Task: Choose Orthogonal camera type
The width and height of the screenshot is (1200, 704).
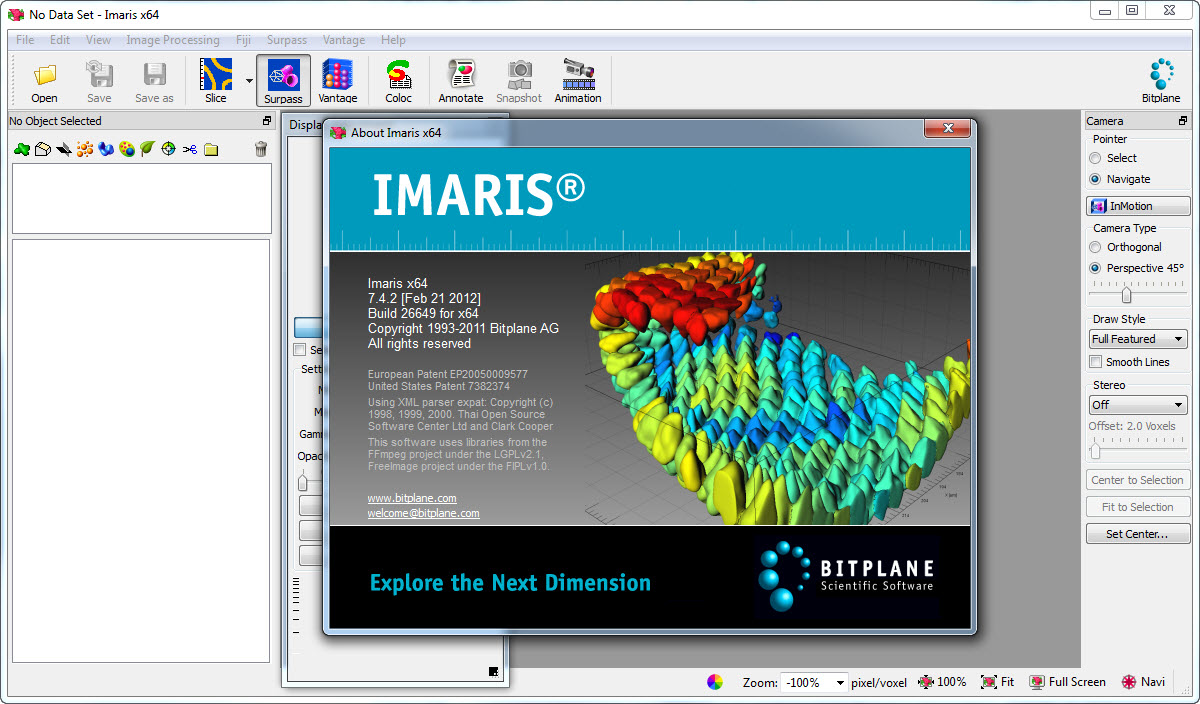Action: (1095, 247)
